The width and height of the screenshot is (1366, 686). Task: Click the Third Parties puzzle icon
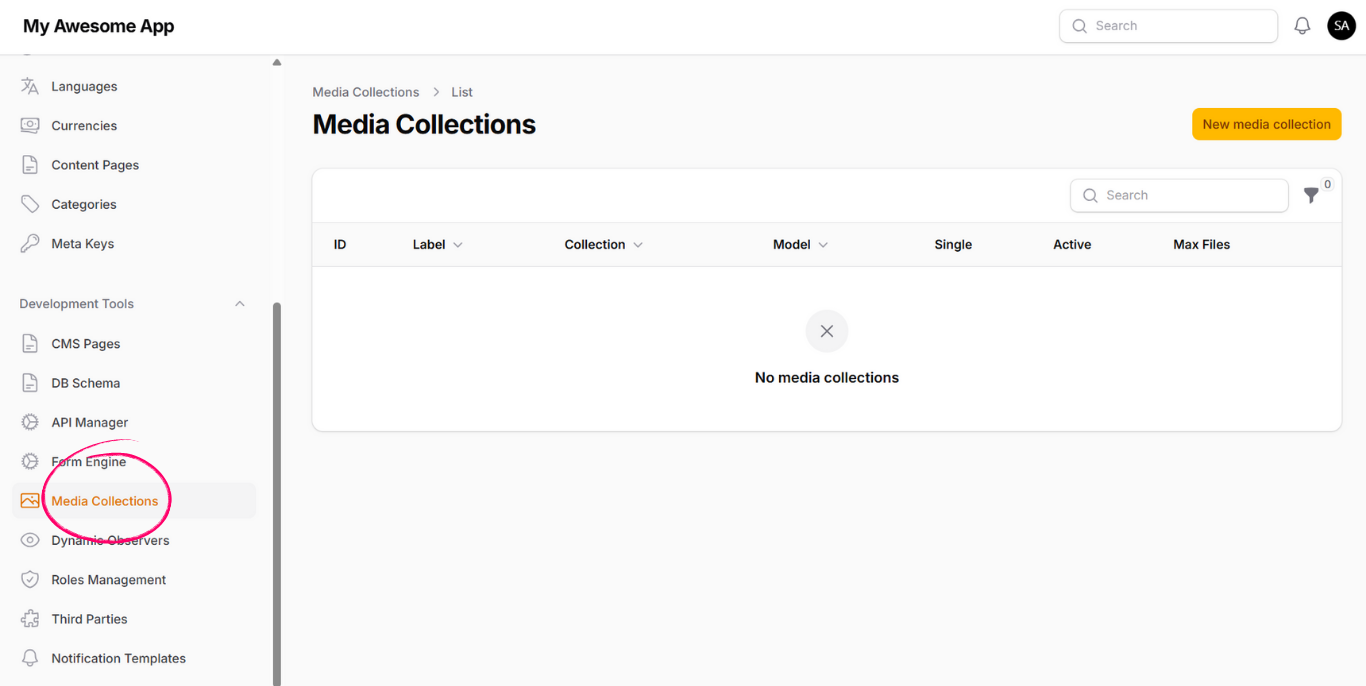pos(30,619)
